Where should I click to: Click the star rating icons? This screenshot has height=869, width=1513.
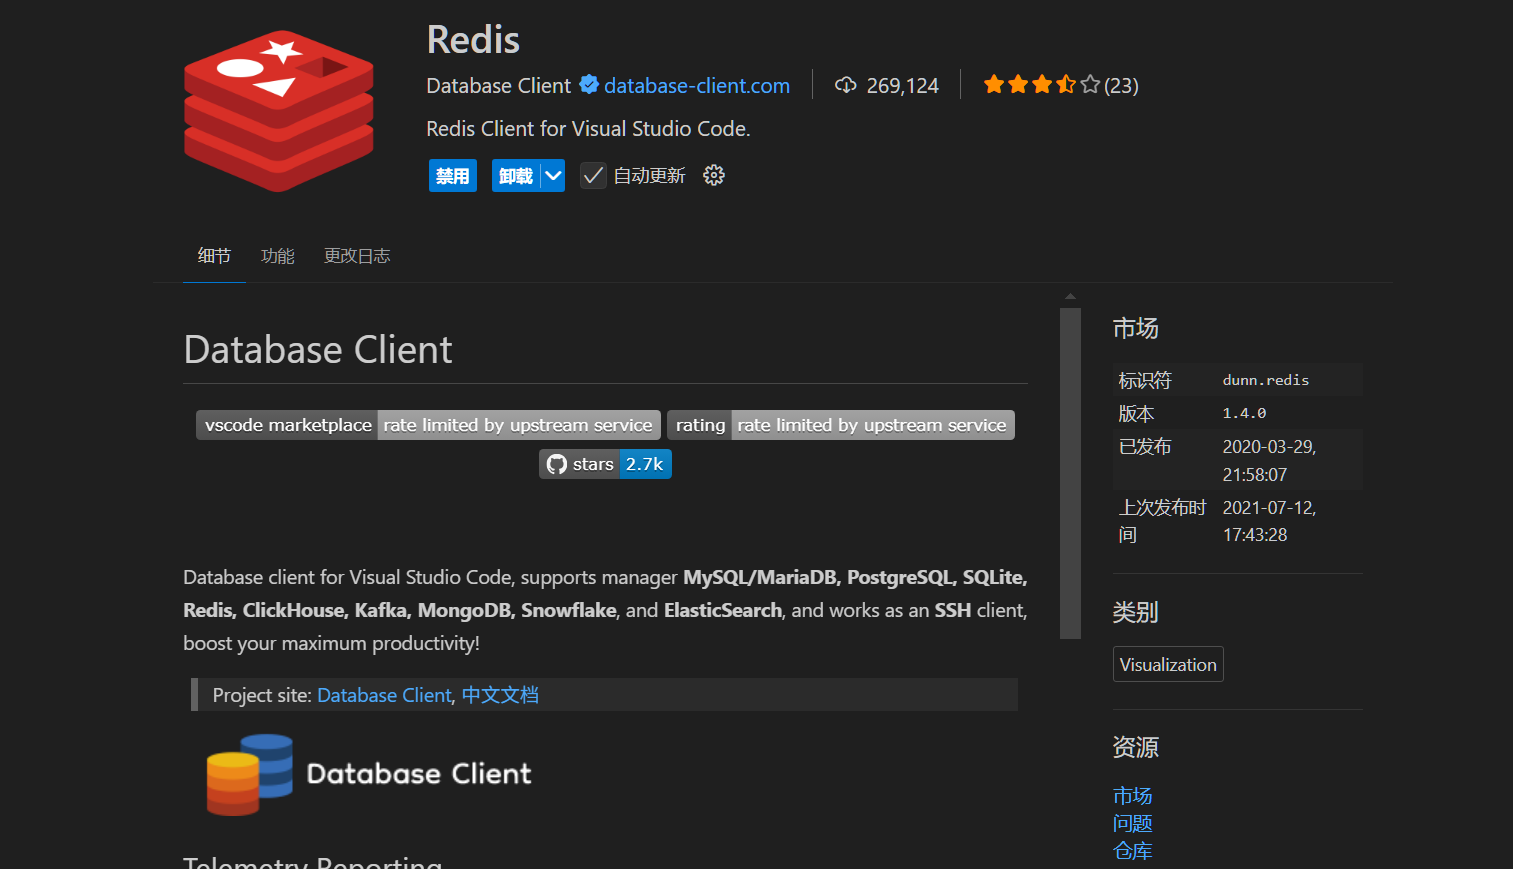[x=1041, y=85]
